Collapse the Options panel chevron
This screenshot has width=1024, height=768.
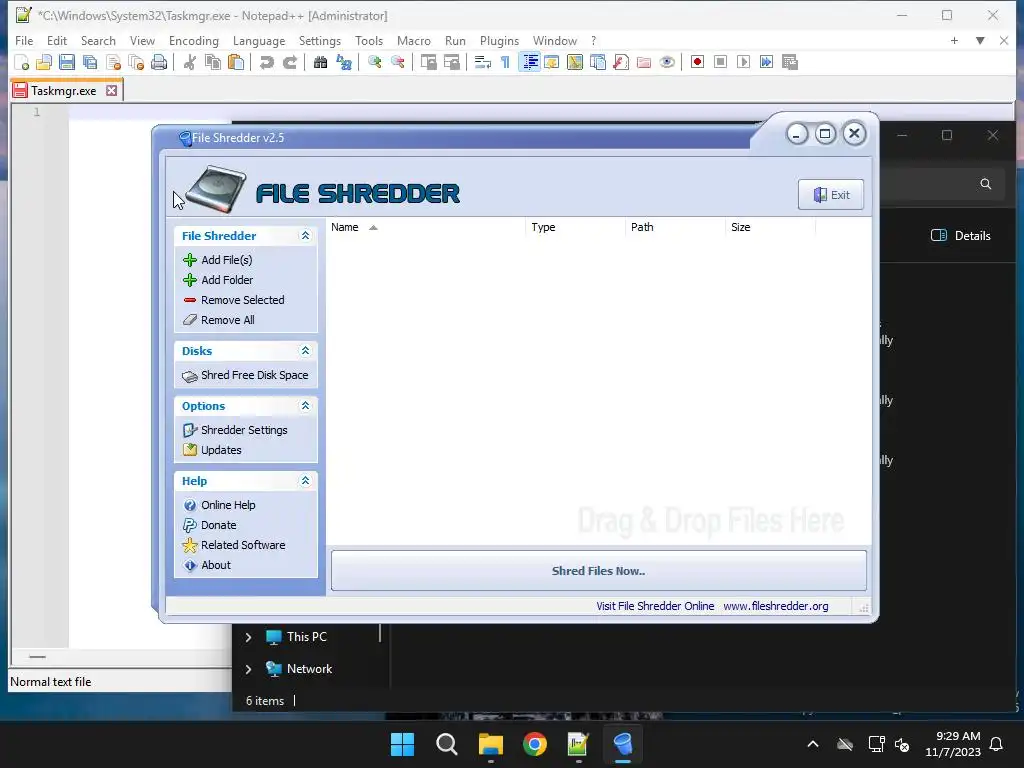tap(305, 406)
